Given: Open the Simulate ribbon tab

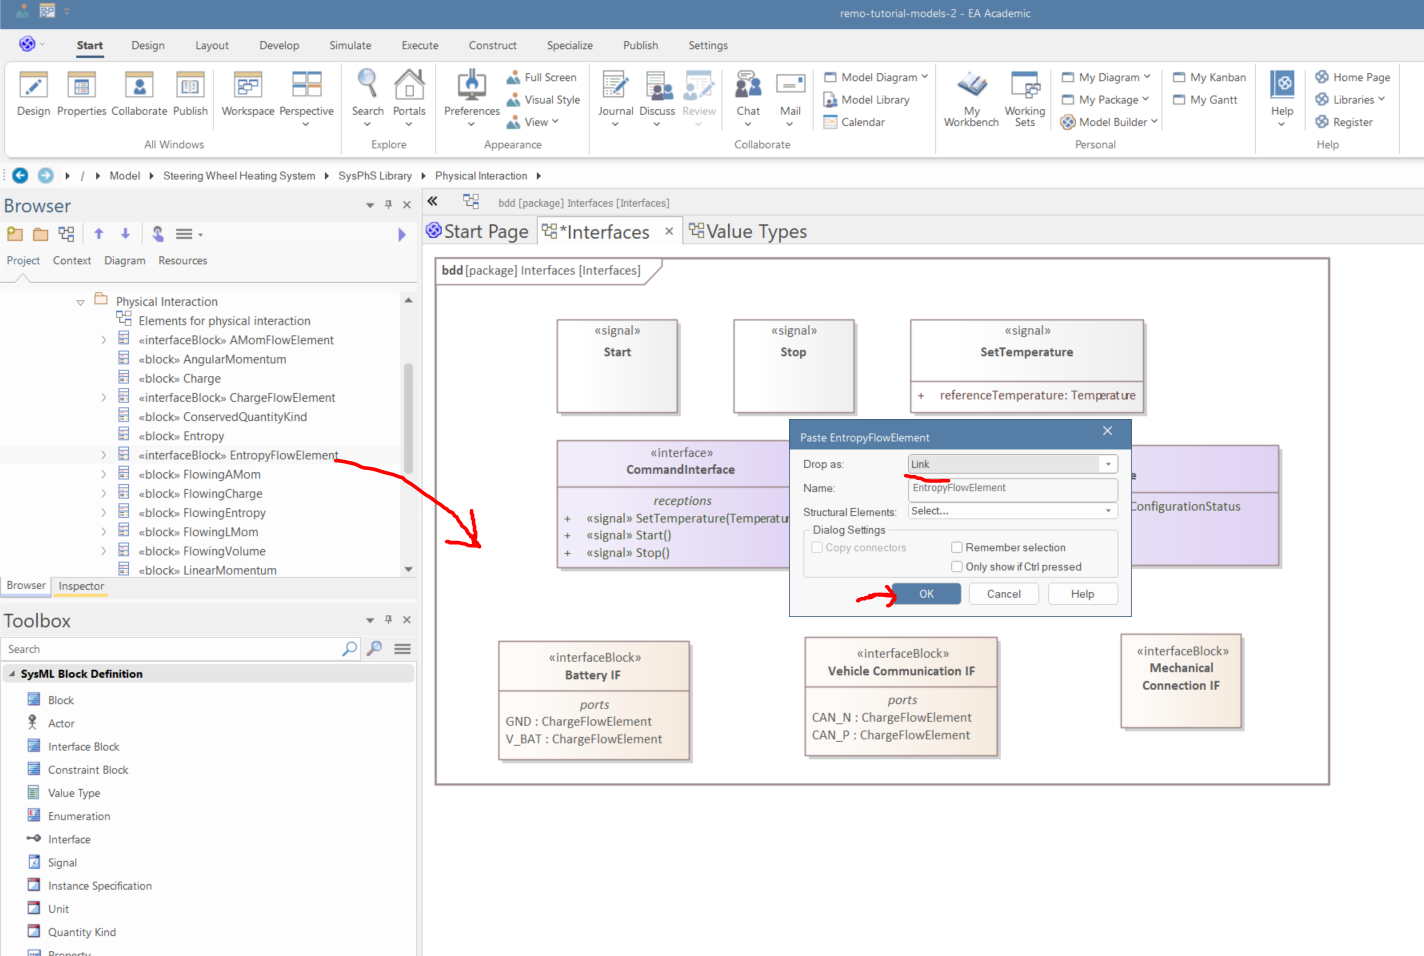Looking at the screenshot, I should pyautogui.click(x=350, y=46).
